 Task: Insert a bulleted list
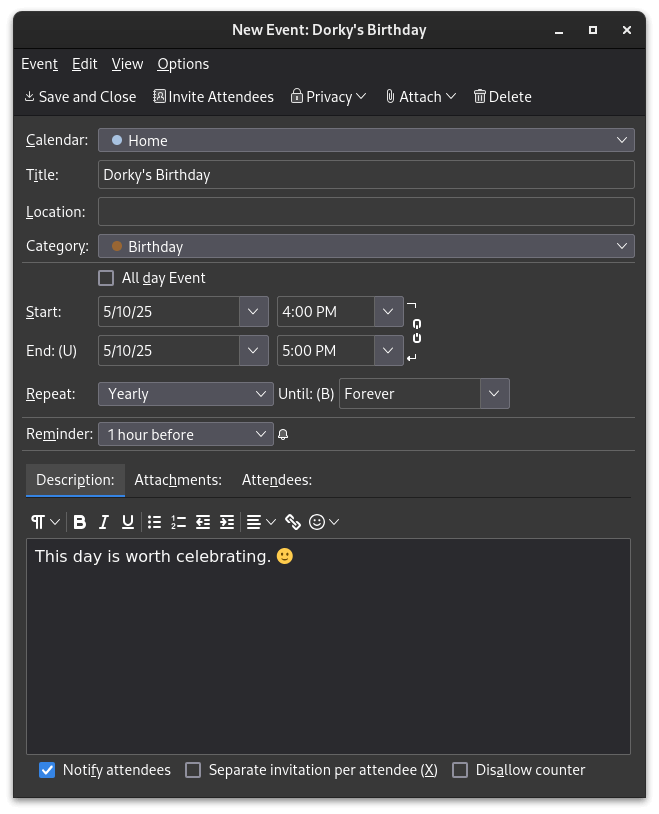(154, 522)
